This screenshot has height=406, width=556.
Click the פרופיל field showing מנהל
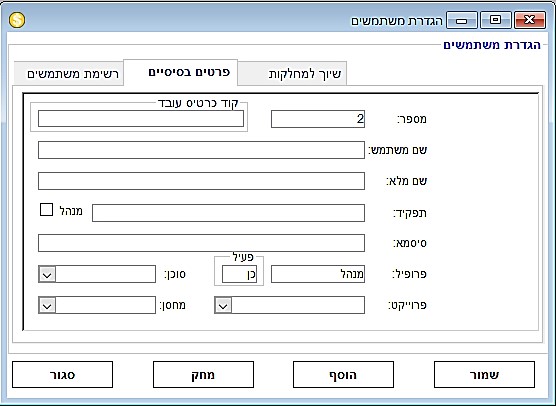[318, 274]
